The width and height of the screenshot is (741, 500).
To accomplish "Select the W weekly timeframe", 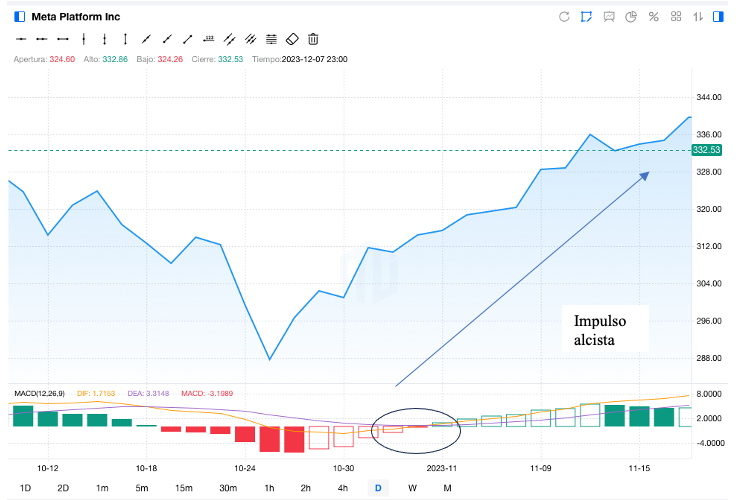I will (412, 488).
